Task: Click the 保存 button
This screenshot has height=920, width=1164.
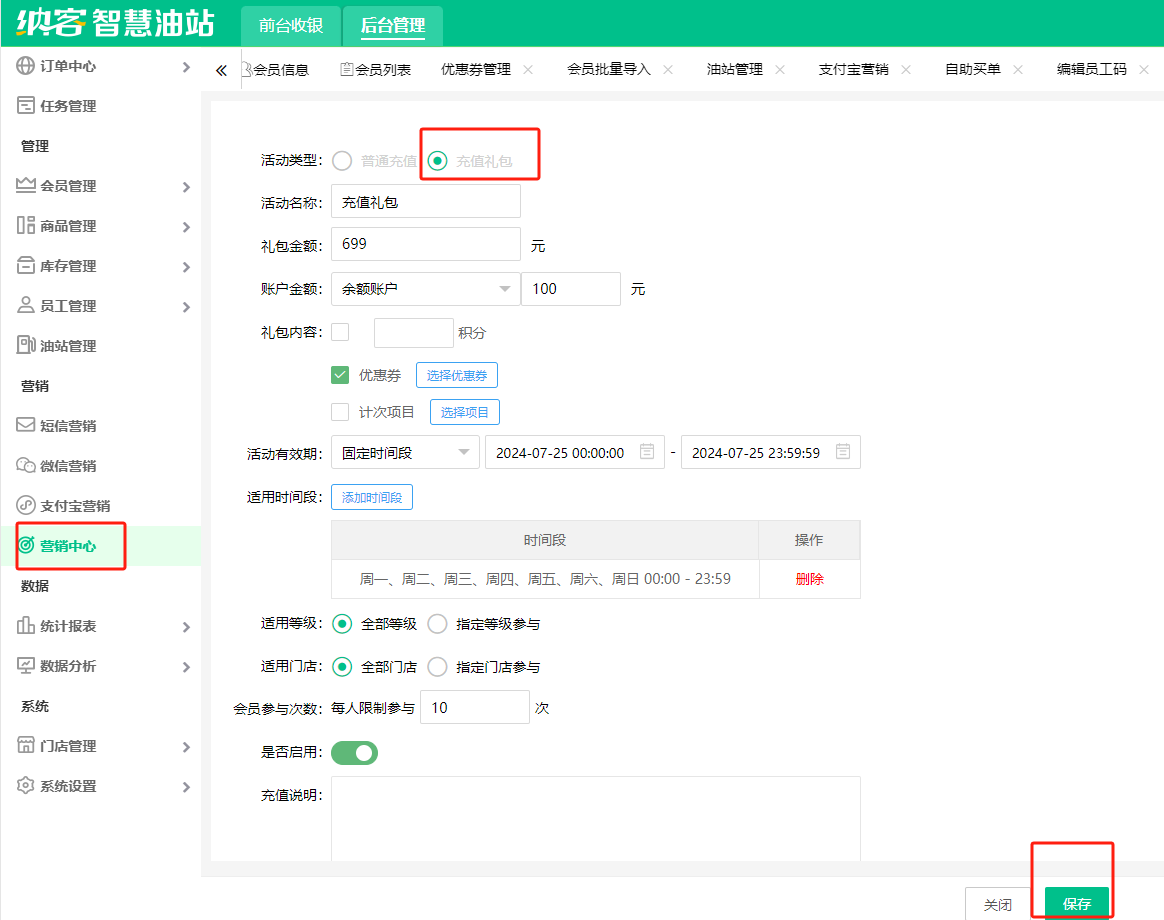Action: [1077, 904]
